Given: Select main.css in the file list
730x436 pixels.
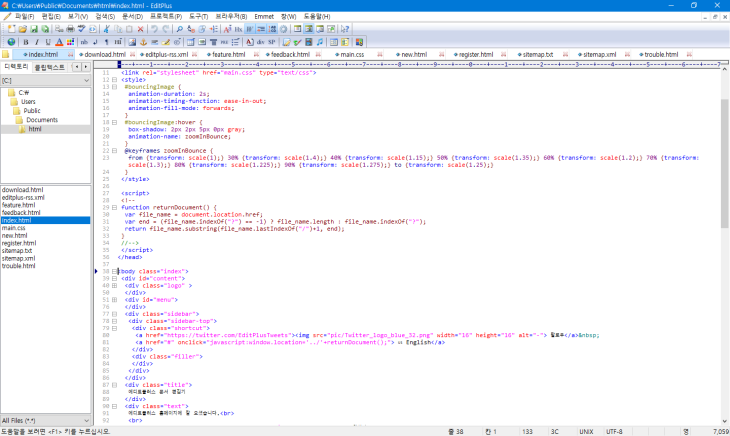Looking at the screenshot, I should click(x=15, y=227).
